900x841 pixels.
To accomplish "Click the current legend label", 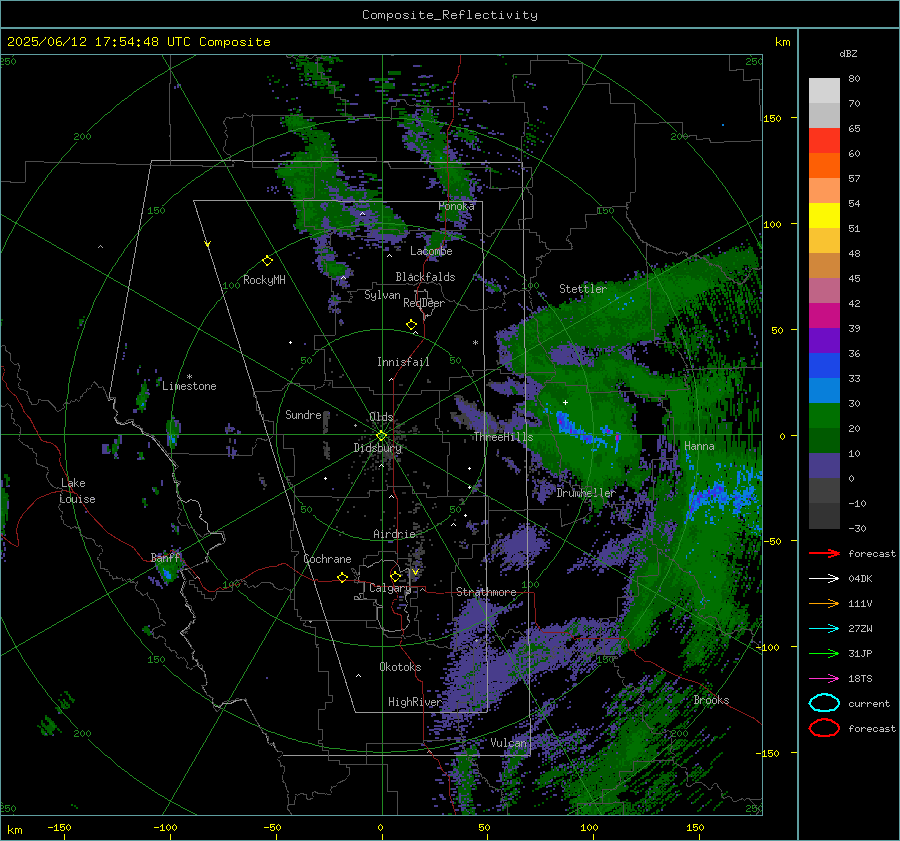I will click(869, 703).
